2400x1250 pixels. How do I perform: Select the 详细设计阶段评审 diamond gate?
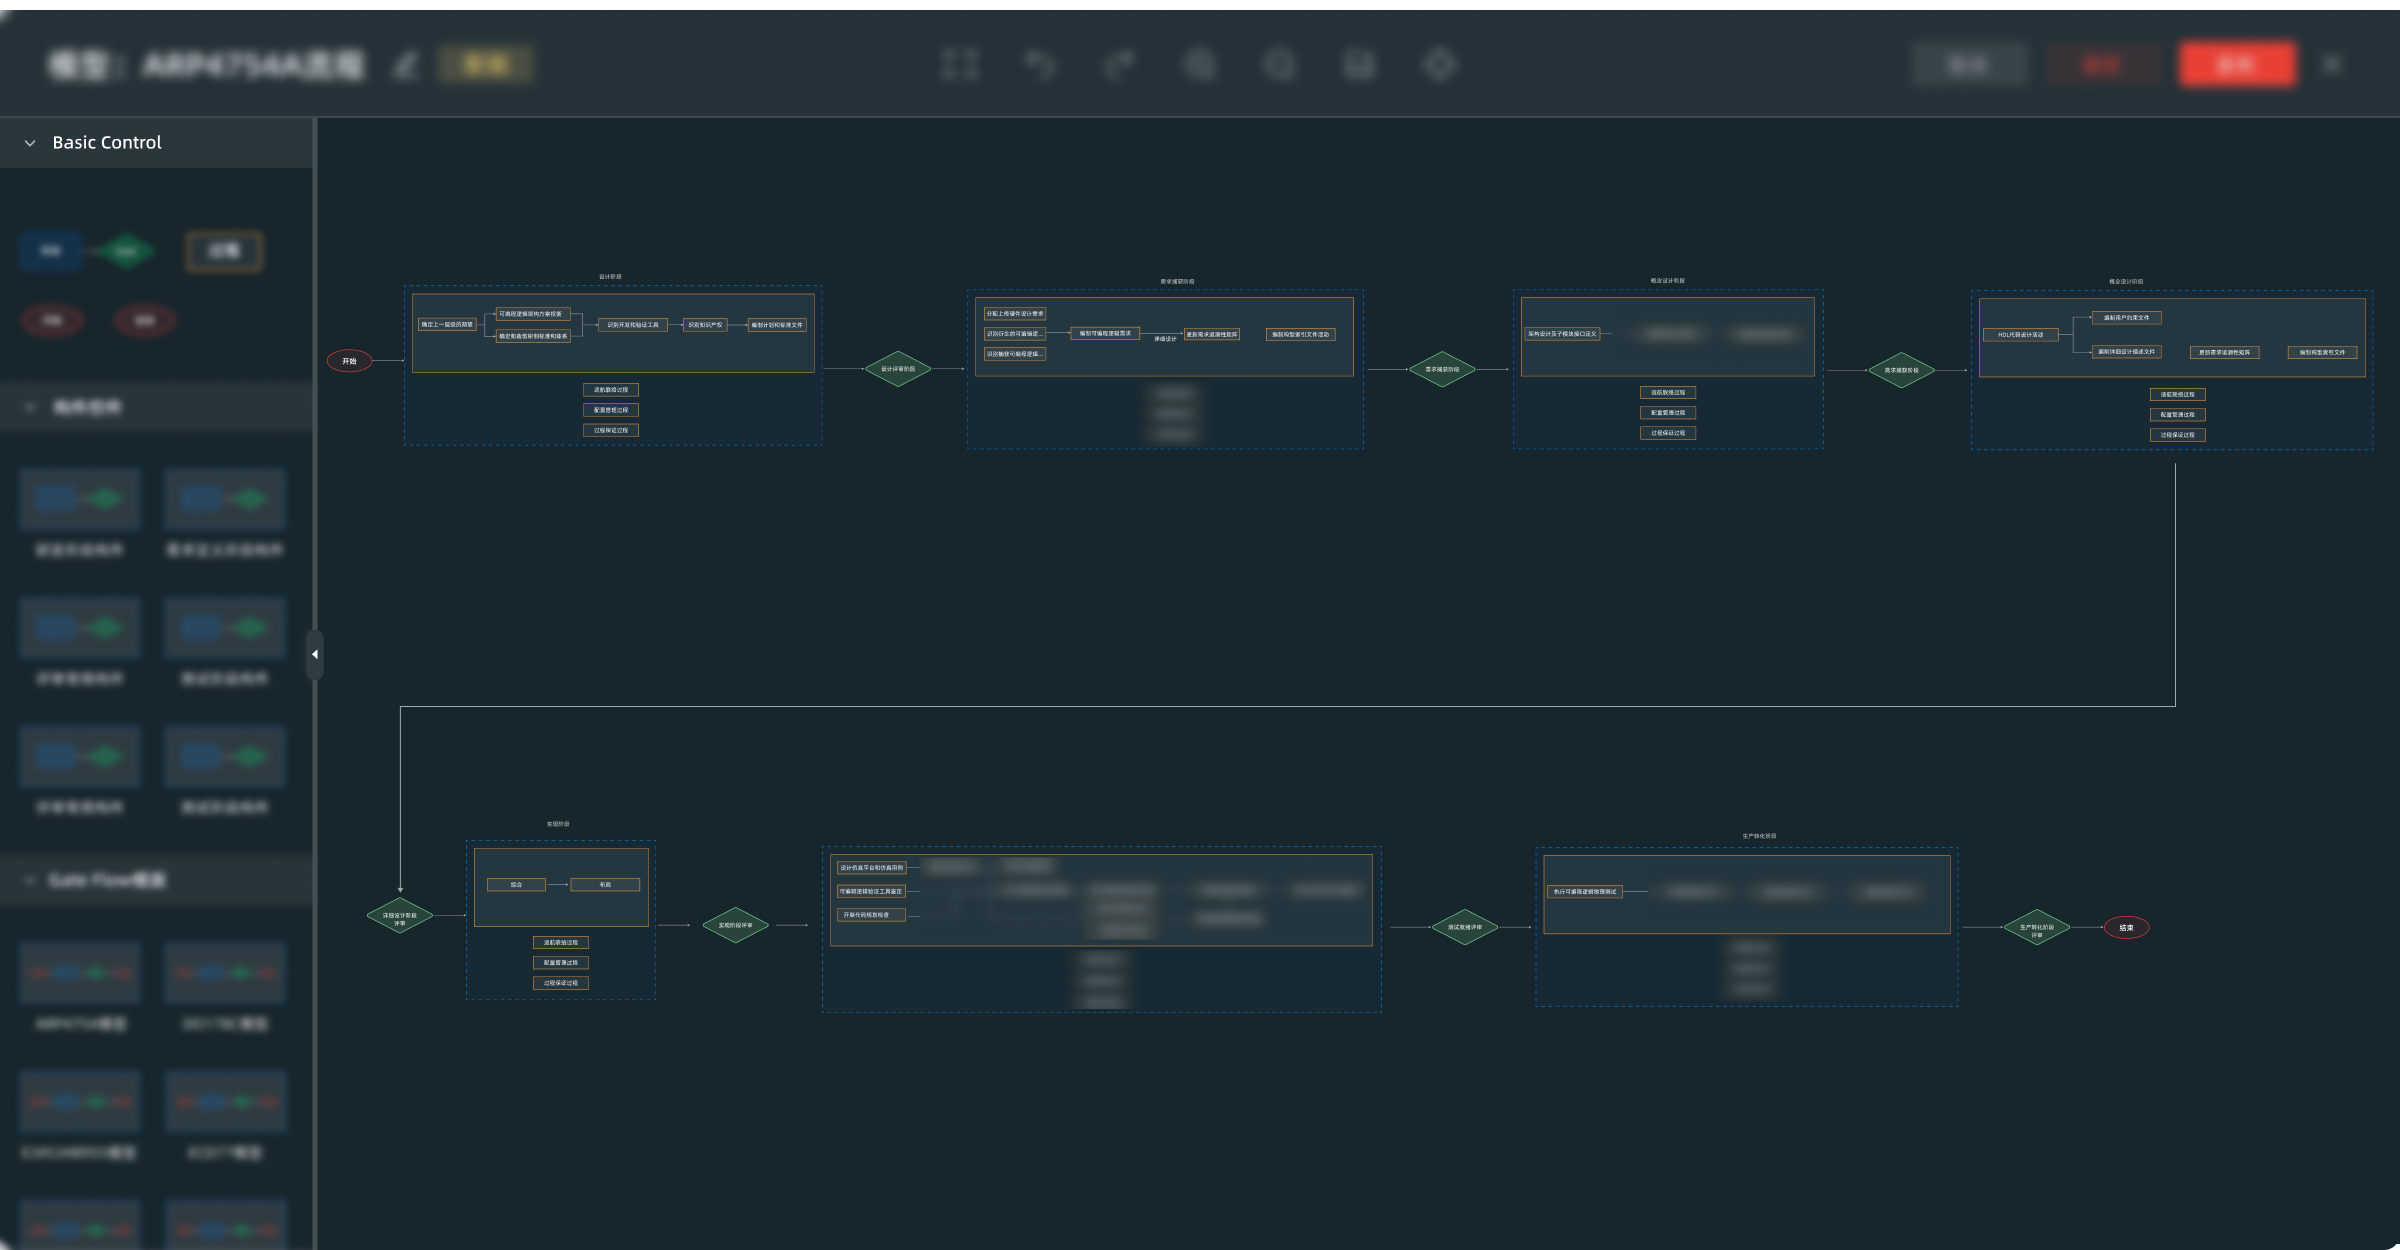pyautogui.click(x=400, y=915)
